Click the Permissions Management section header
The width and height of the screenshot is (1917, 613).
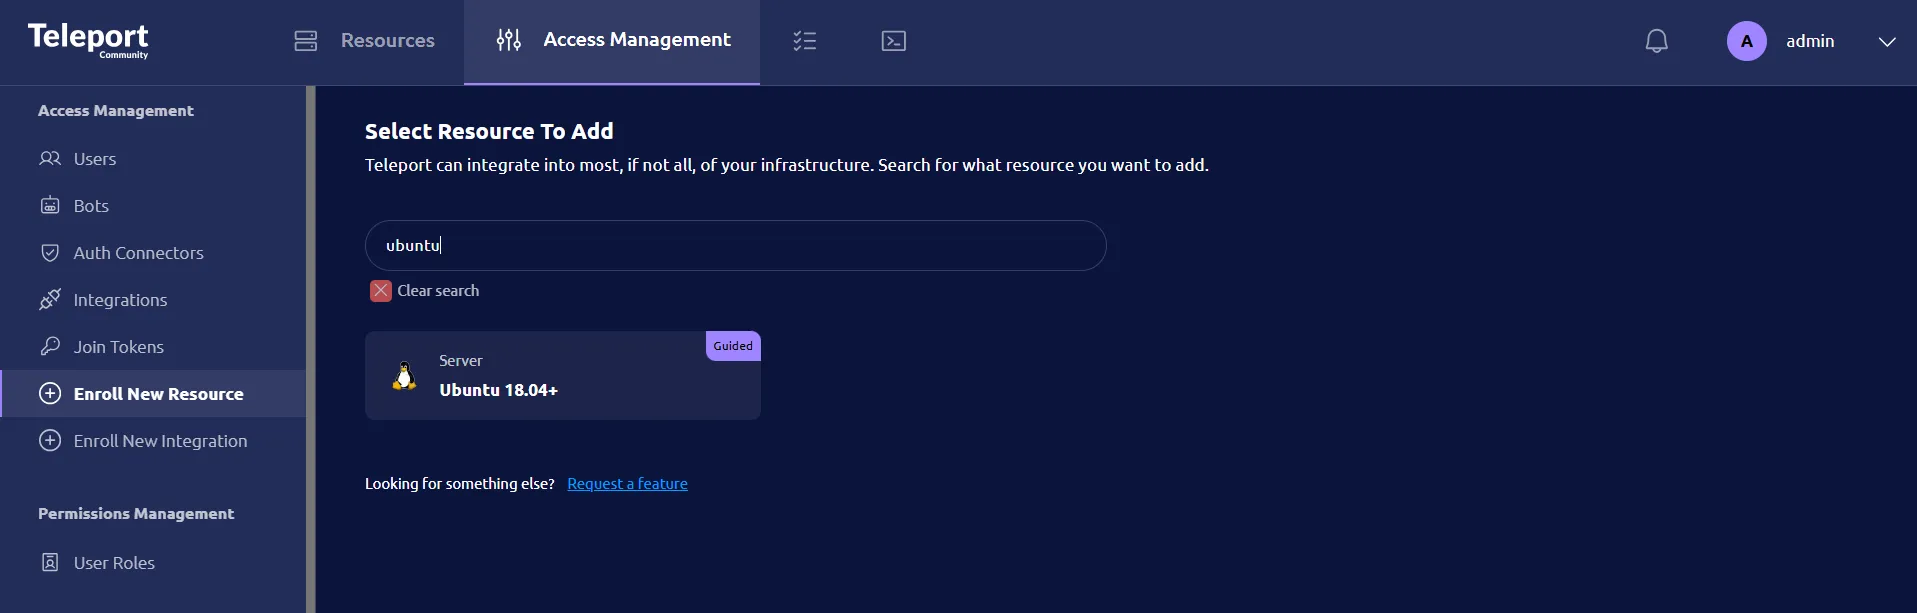(136, 513)
